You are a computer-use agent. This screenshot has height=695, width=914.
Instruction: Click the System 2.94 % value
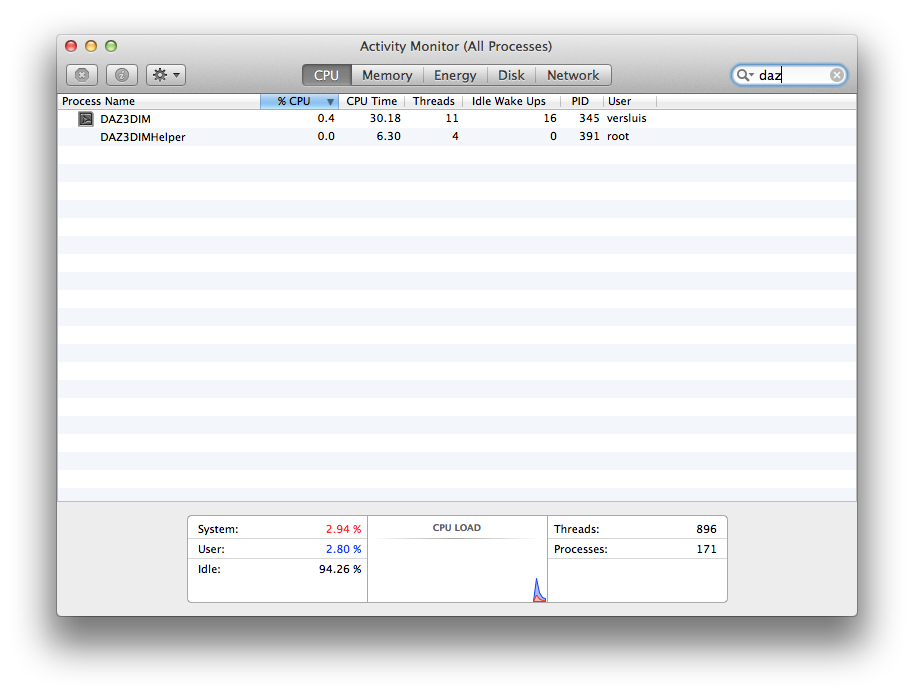click(343, 529)
